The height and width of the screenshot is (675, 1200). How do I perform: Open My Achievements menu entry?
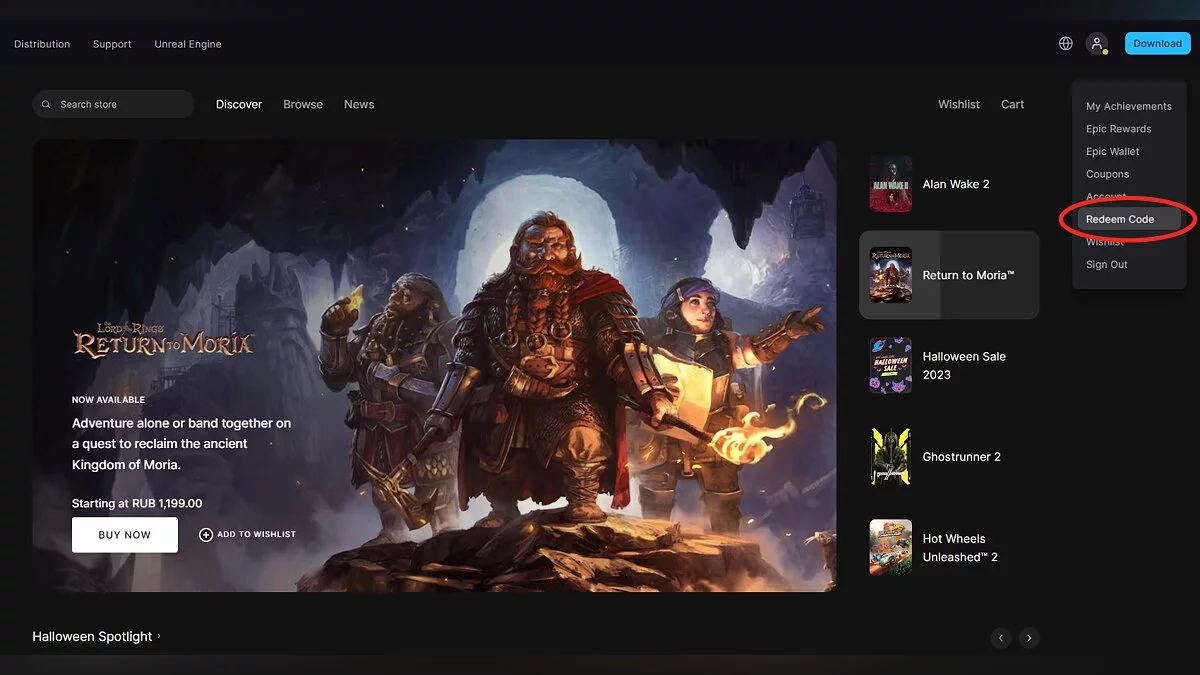pyautogui.click(x=1128, y=106)
